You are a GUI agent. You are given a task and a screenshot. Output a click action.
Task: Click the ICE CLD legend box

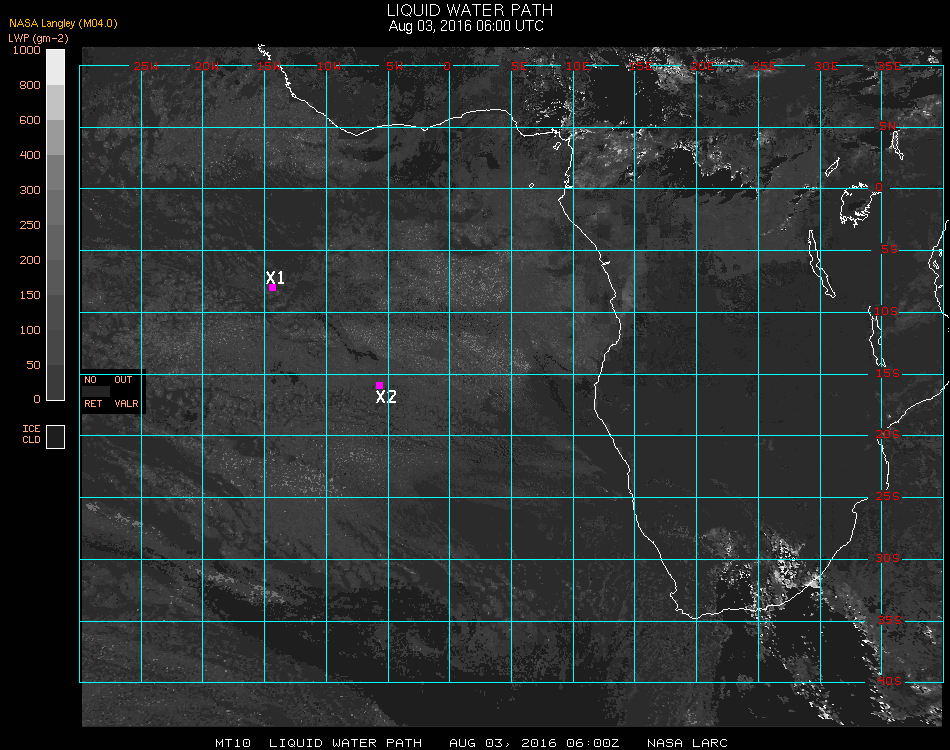(x=56, y=437)
